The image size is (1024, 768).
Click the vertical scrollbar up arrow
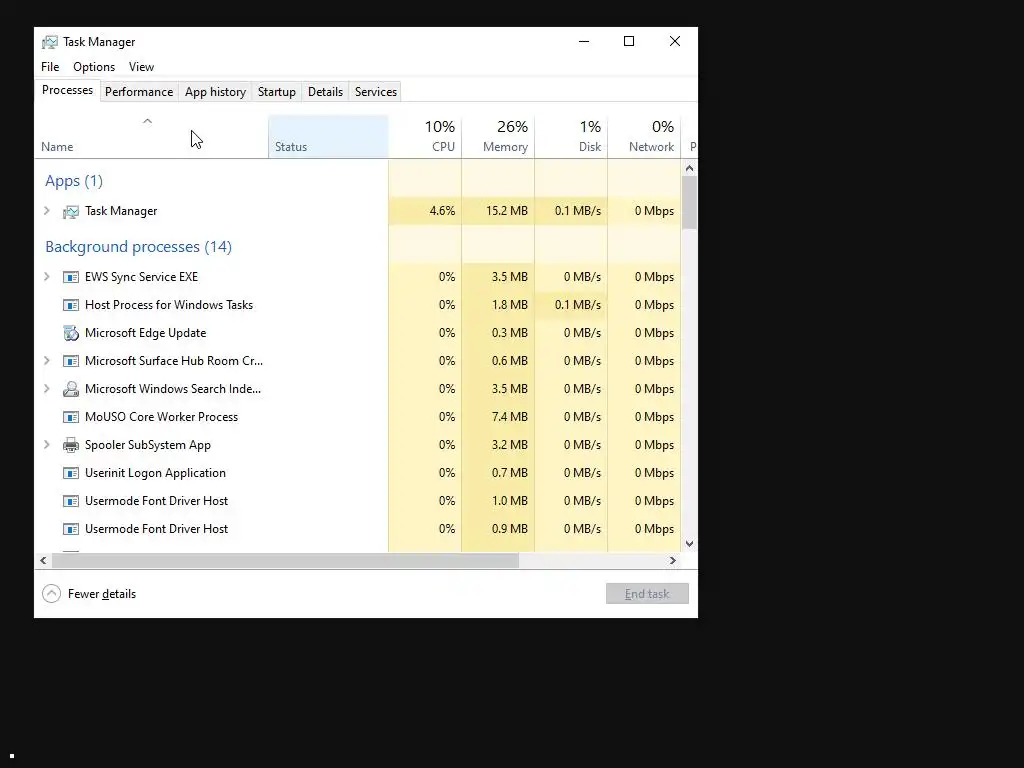[690, 168]
